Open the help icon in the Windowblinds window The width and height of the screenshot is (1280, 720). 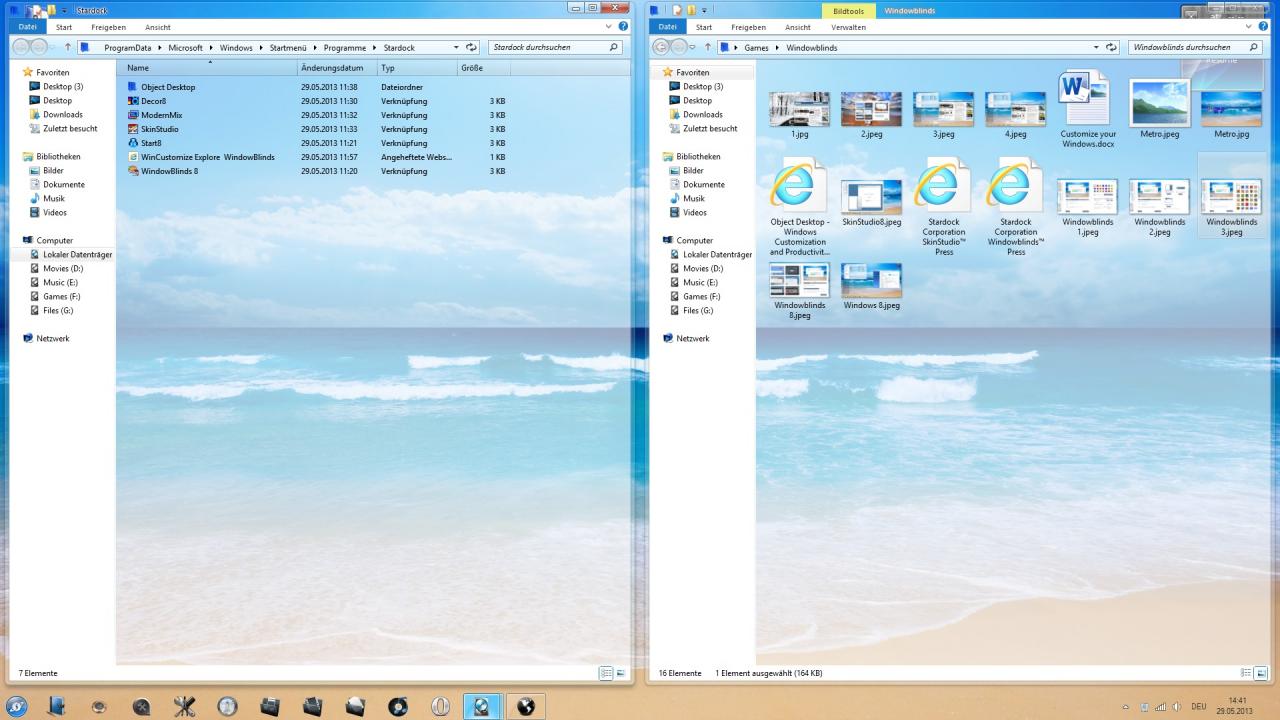pyautogui.click(x=1264, y=27)
